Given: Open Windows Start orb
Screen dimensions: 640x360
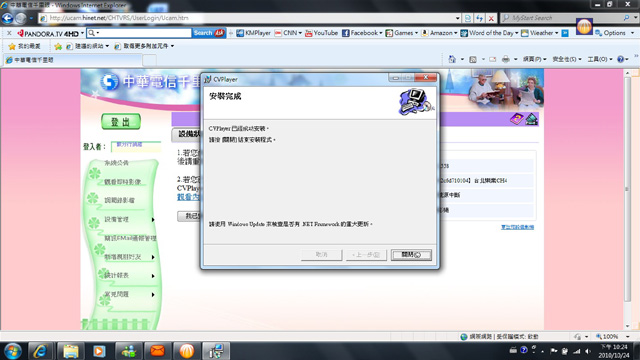Looking at the screenshot, I should (x=13, y=351).
